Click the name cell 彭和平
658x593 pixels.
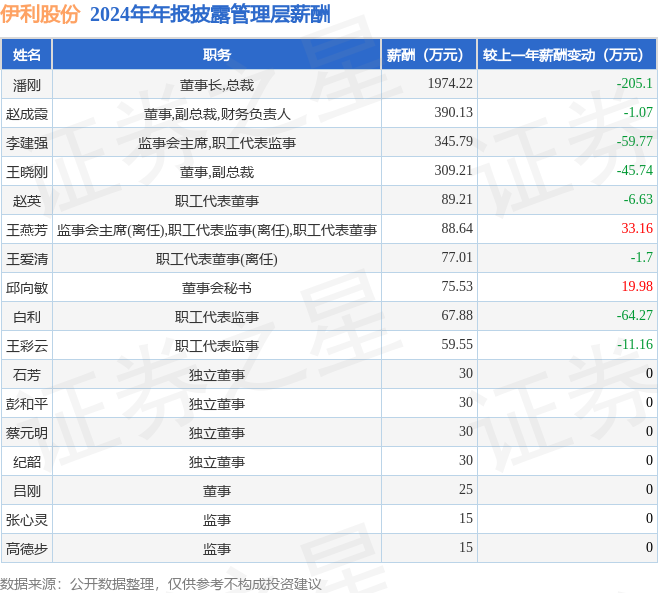click(27, 404)
